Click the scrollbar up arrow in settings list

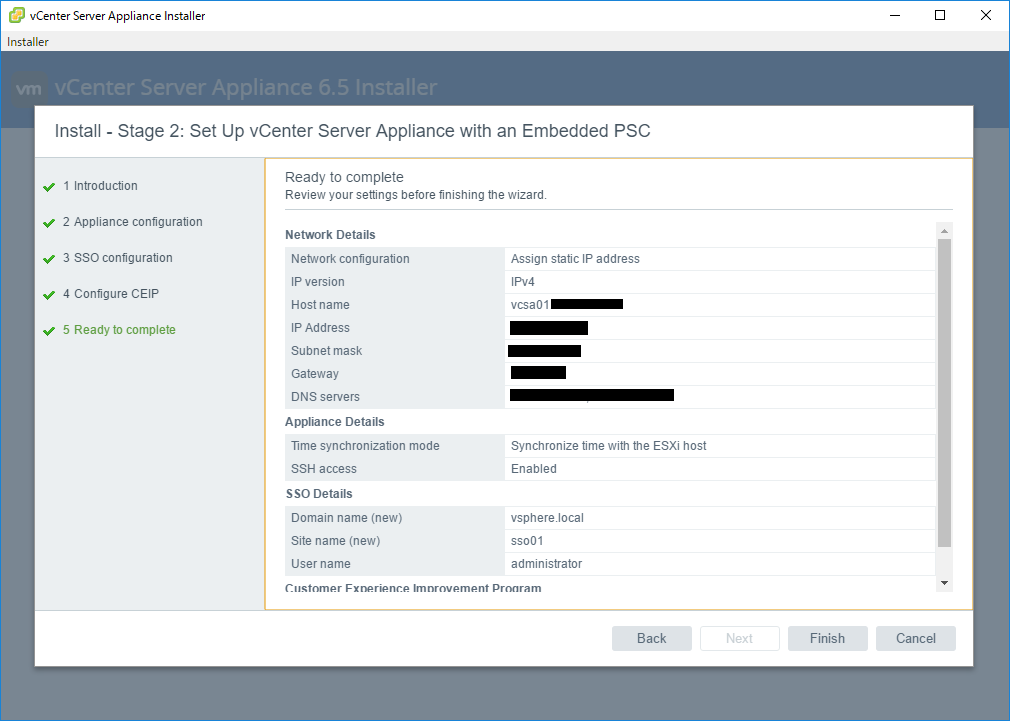tap(944, 231)
